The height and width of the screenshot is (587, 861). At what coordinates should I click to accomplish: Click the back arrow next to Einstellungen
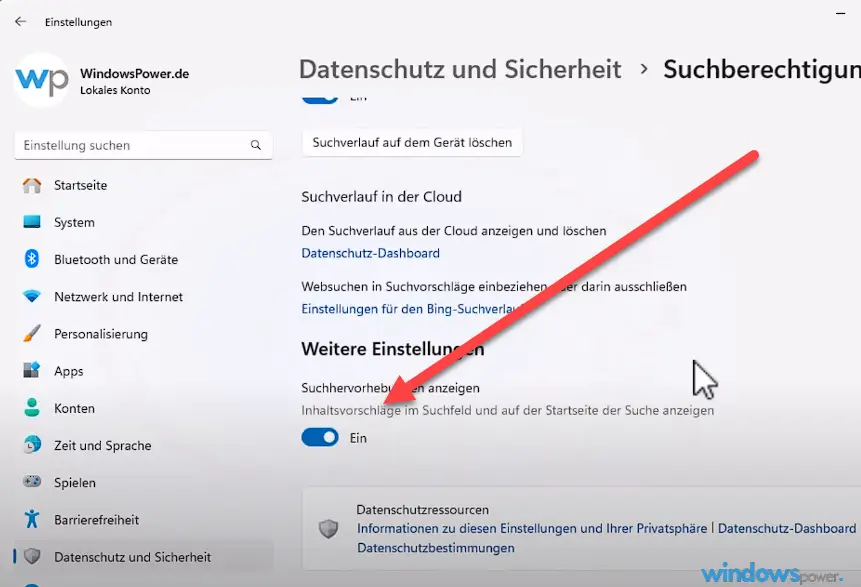[x=20, y=21]
